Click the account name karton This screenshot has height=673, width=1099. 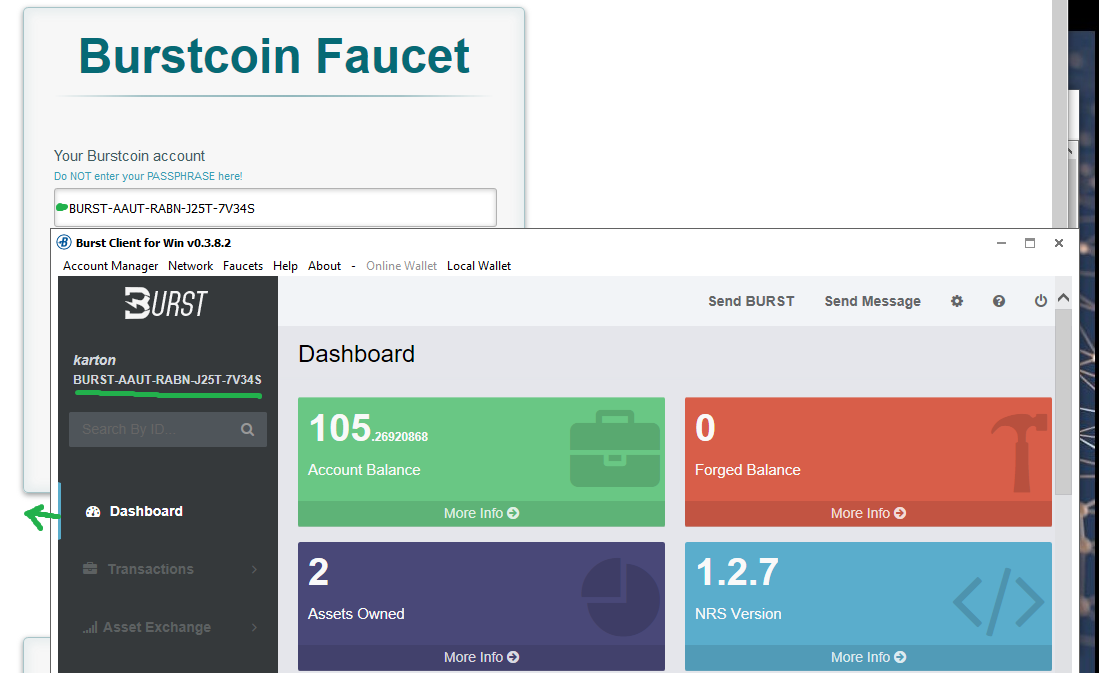95,360
